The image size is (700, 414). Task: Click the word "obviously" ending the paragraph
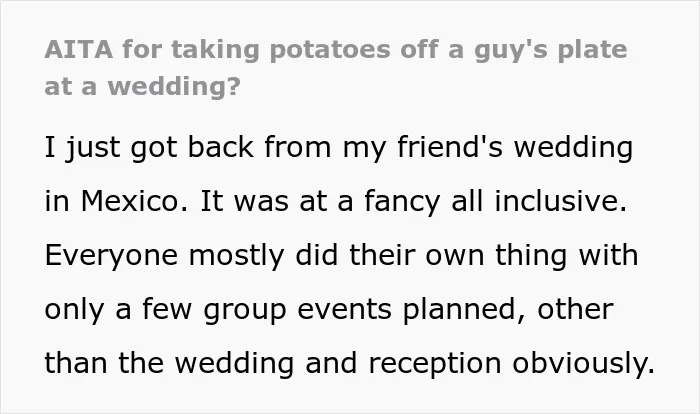pos(580,363)
